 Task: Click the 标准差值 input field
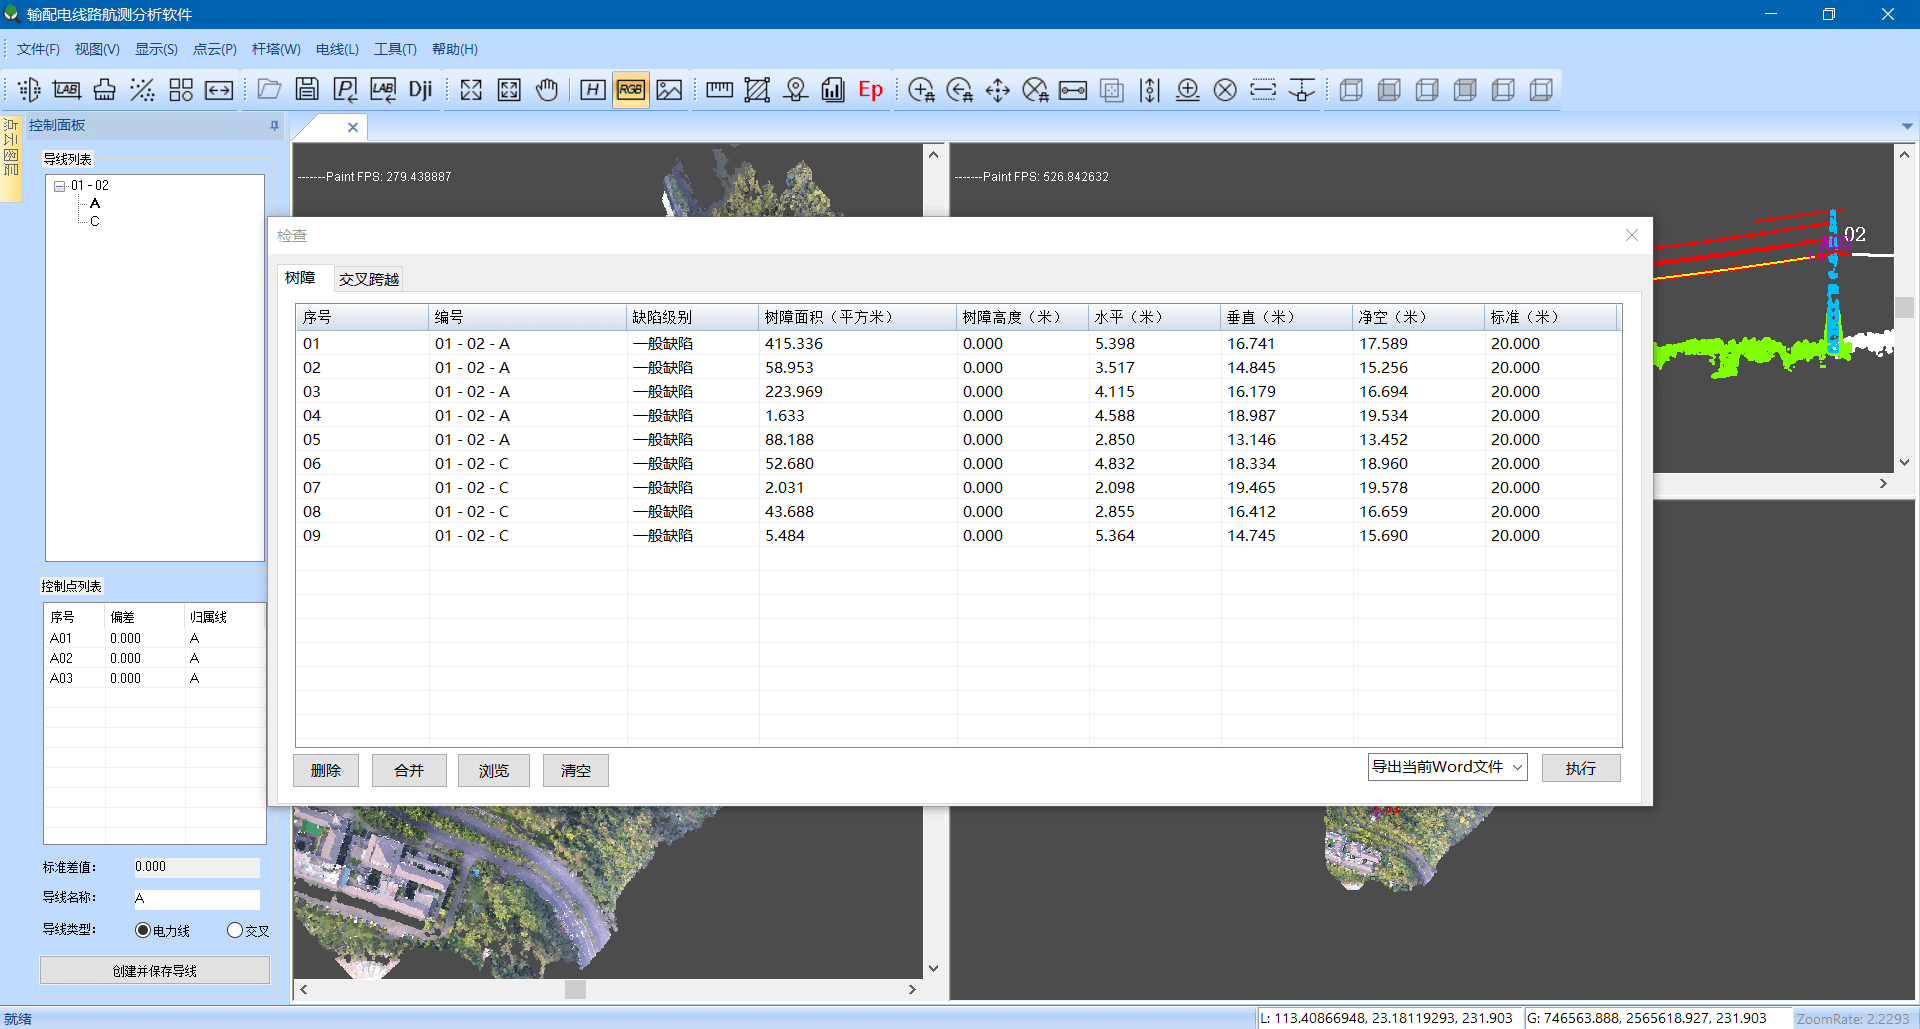click(x=196, y=866)
